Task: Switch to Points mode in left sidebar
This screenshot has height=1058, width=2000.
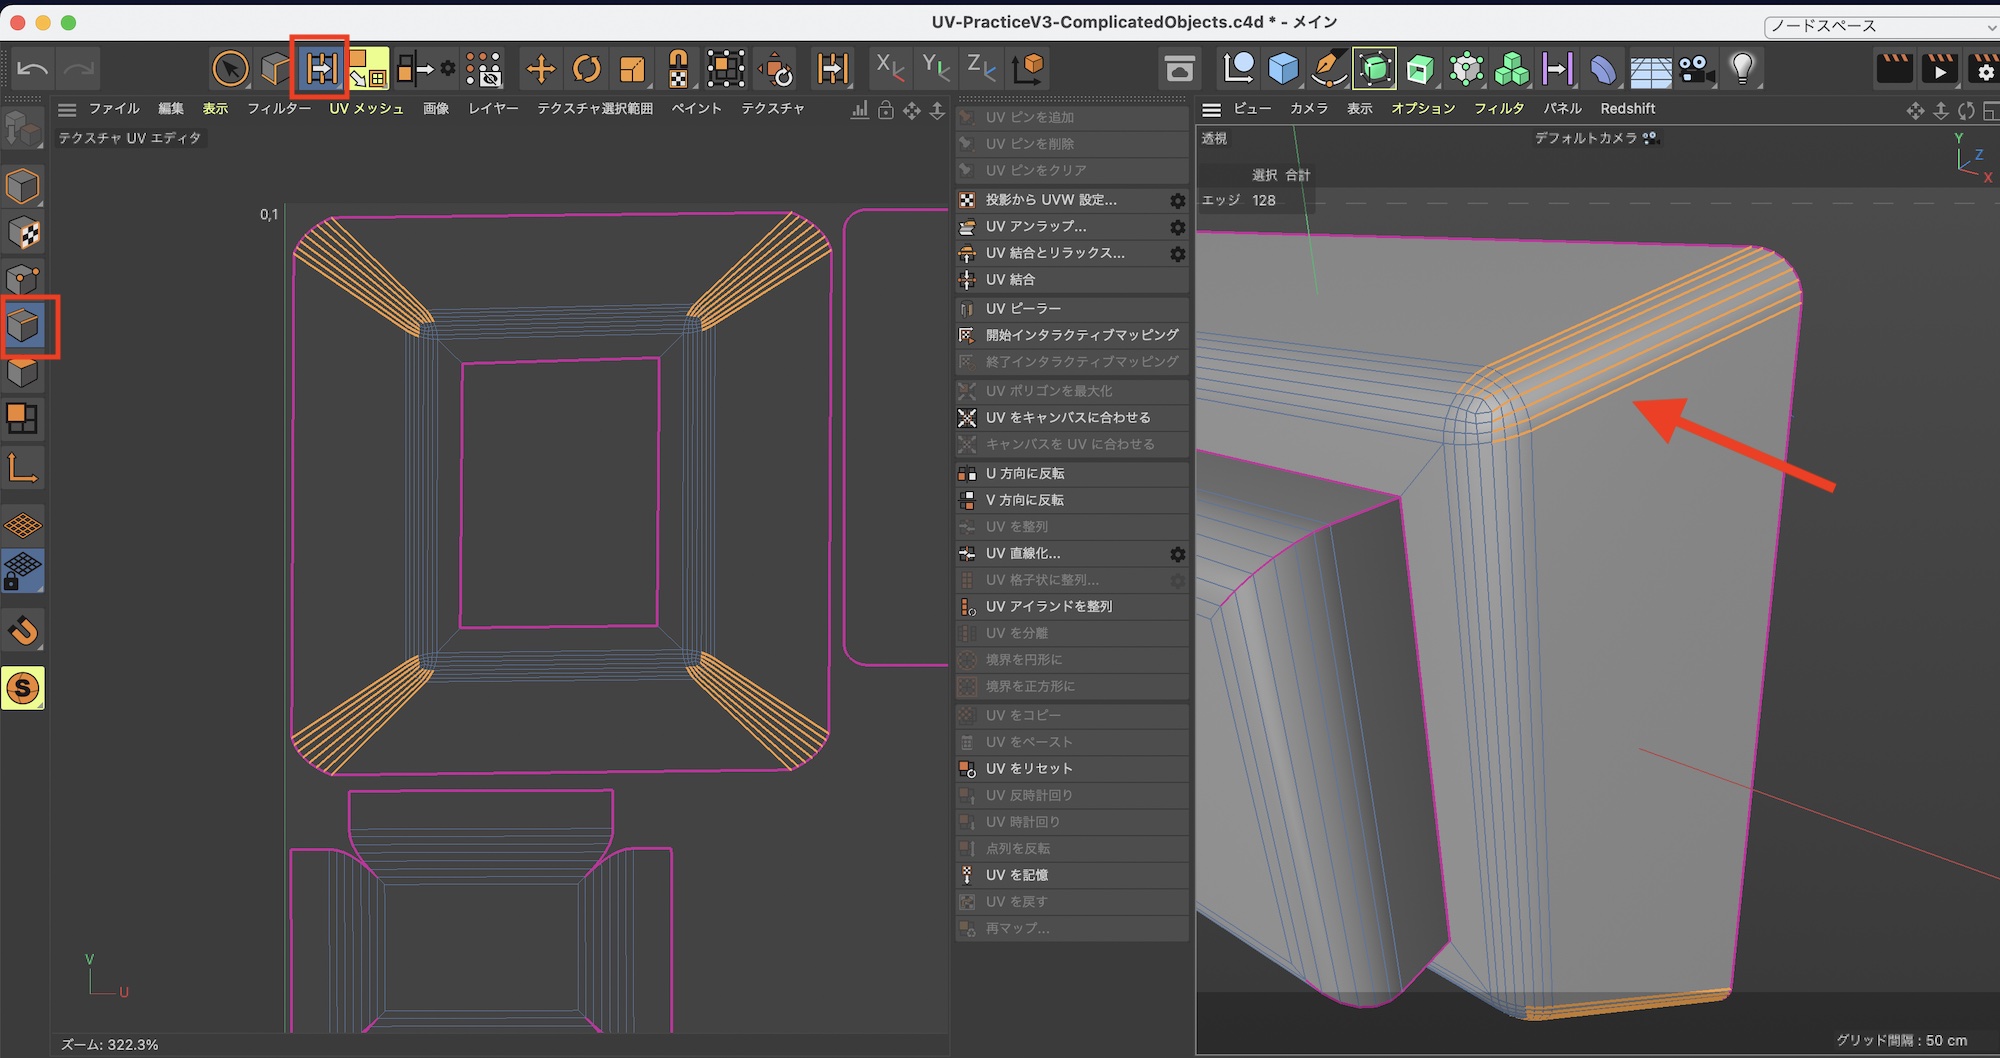Action: pyautogui.click(x=23, y=280)
